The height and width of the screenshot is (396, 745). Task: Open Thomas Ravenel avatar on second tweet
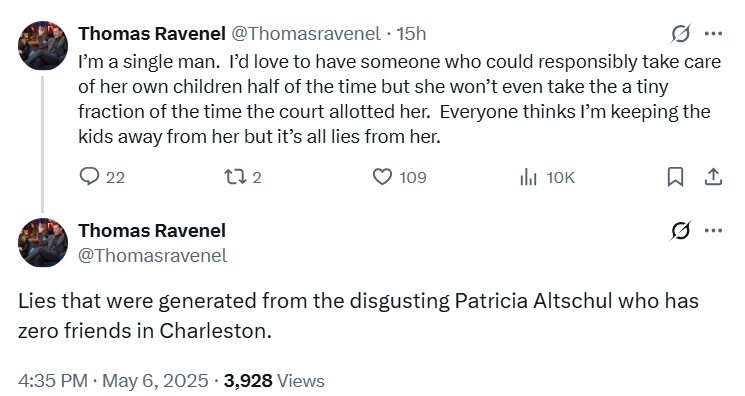(x=43, y=242)
